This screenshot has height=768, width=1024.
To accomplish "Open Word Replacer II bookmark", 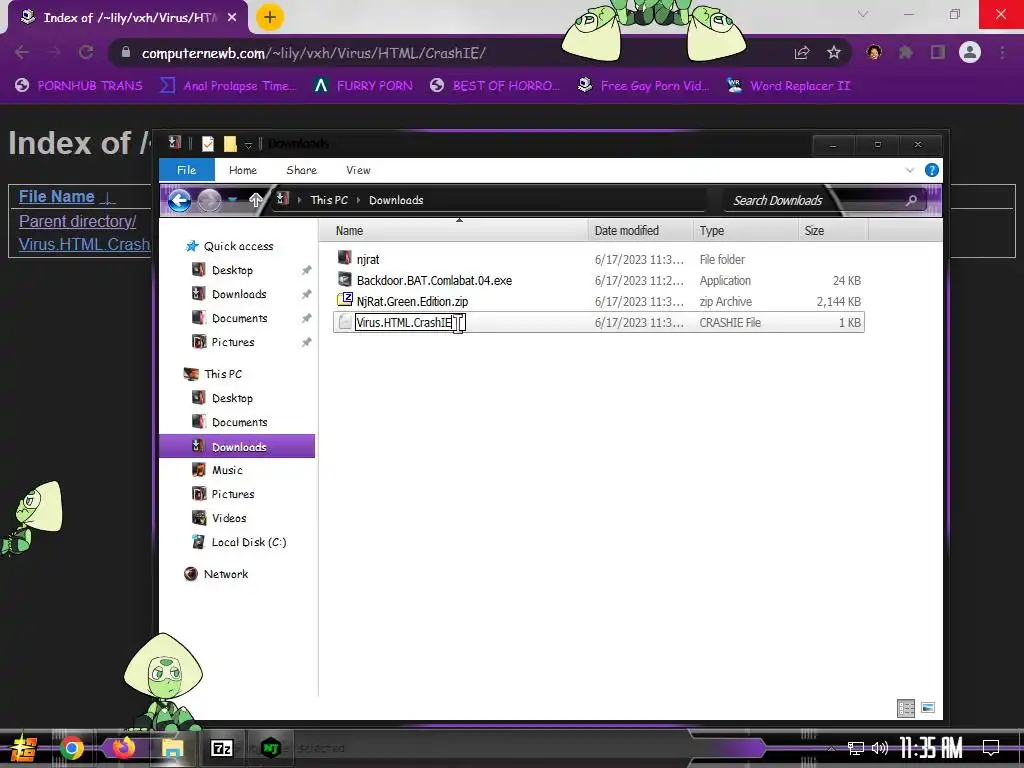I will (789, 86).
